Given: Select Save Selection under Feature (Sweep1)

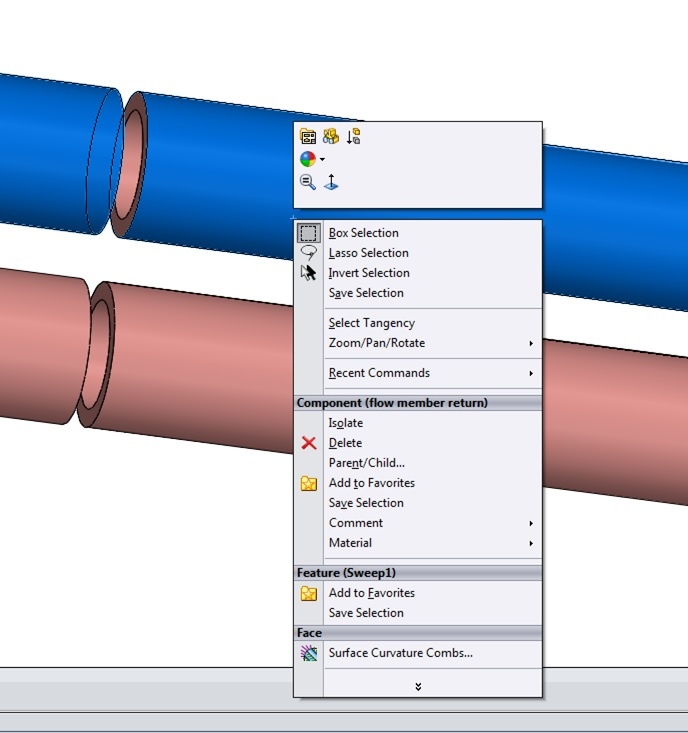Looking at the screenshot, I should click(366, 613).
